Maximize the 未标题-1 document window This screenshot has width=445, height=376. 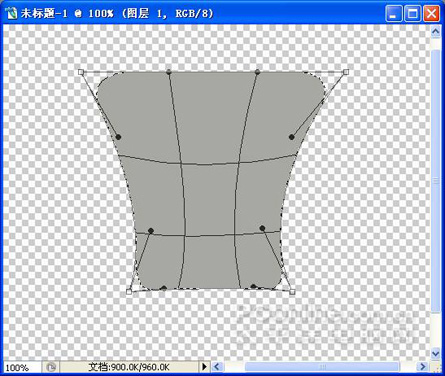412,14
